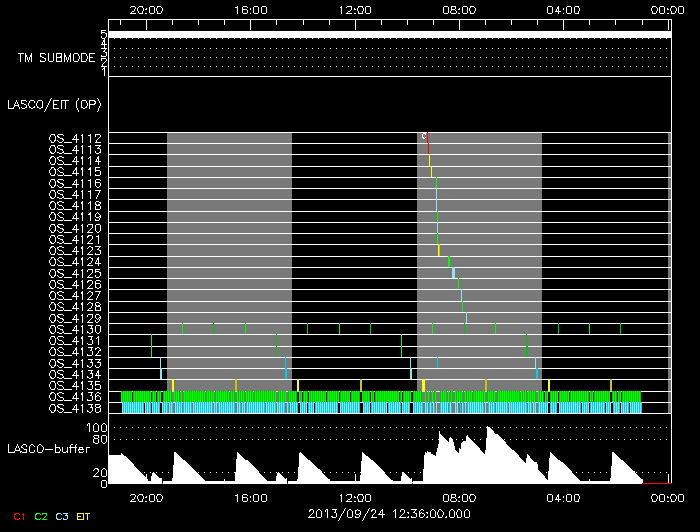Select the OS_4138 row label
The image size is (700, 532).
75,408
